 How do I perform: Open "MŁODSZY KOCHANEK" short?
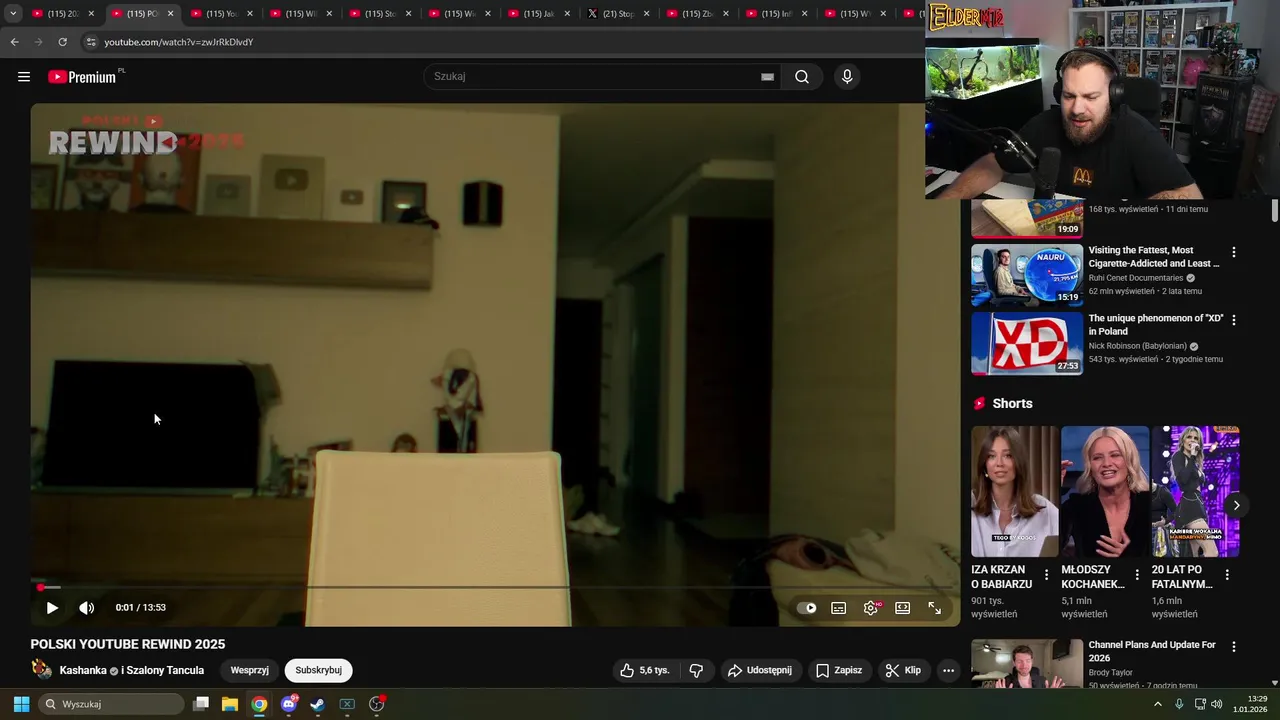[1105, 491]
